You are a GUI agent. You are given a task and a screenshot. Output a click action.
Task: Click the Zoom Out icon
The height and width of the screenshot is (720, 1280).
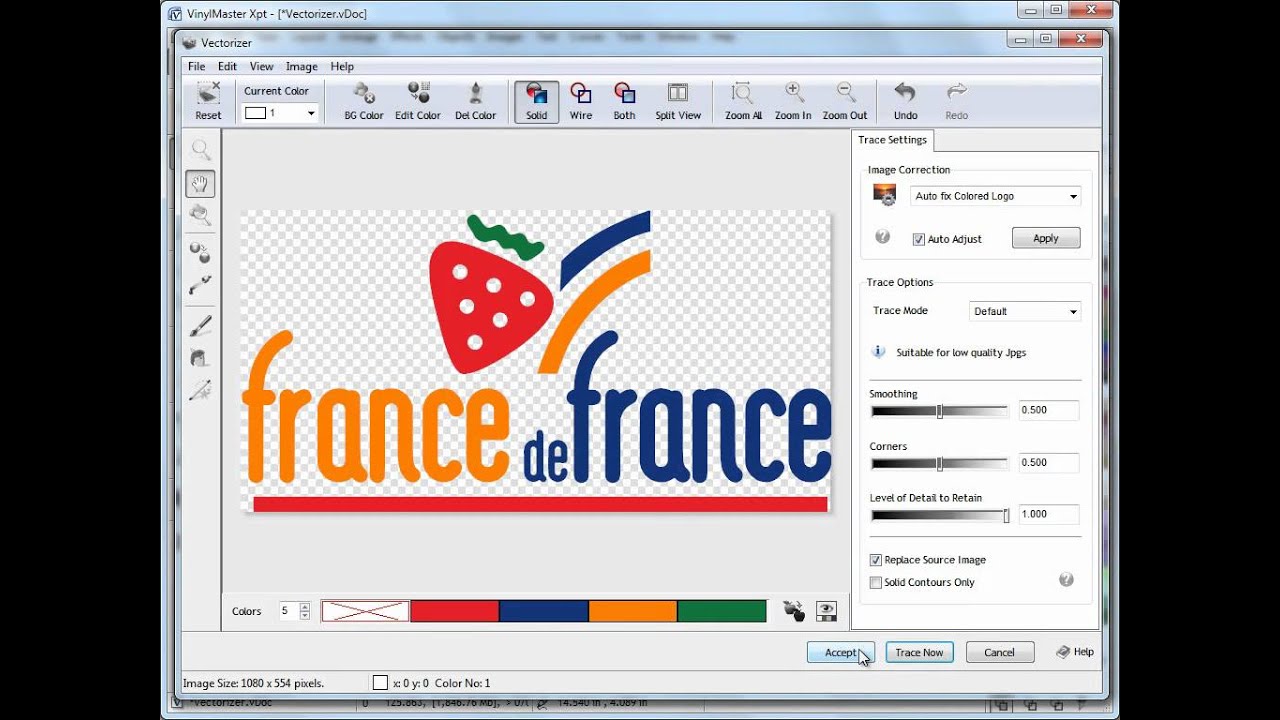845,102
